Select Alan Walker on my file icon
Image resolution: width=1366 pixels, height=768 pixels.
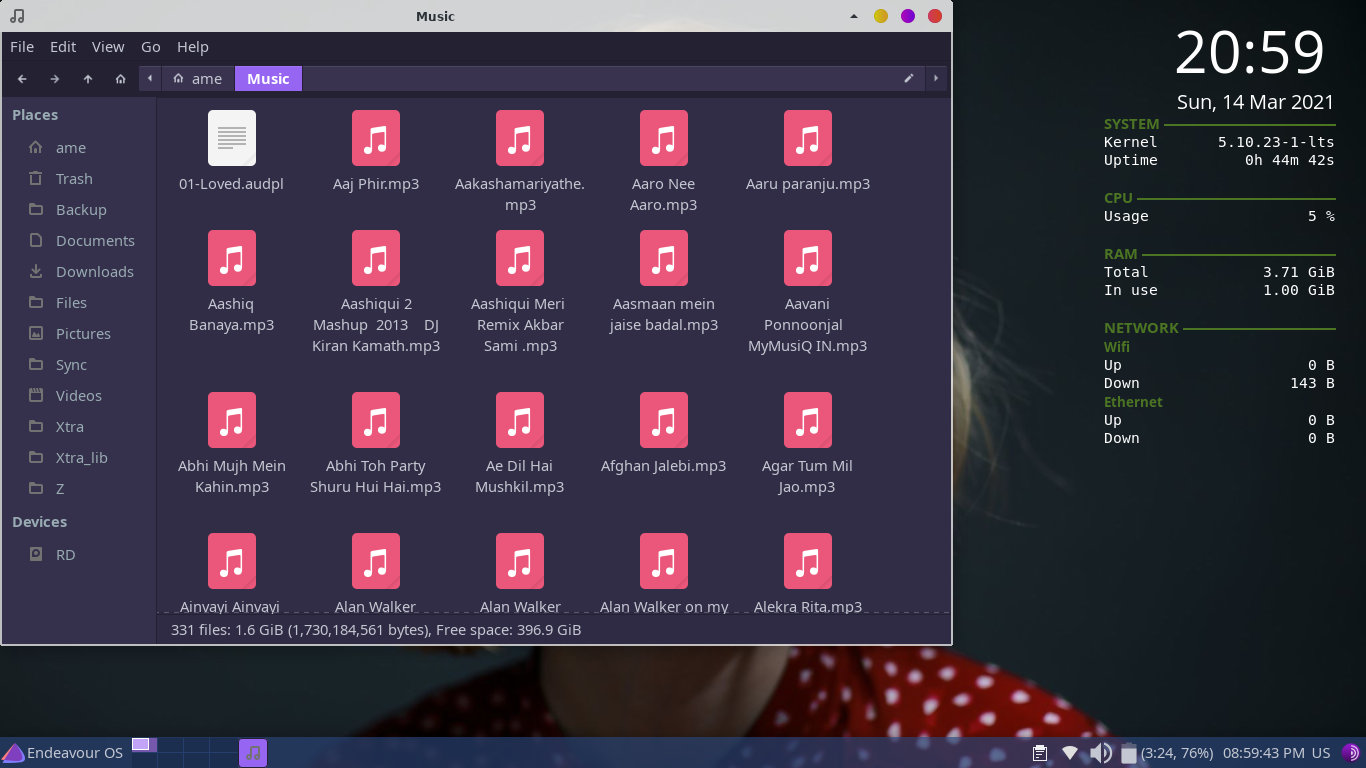point(664,561)
